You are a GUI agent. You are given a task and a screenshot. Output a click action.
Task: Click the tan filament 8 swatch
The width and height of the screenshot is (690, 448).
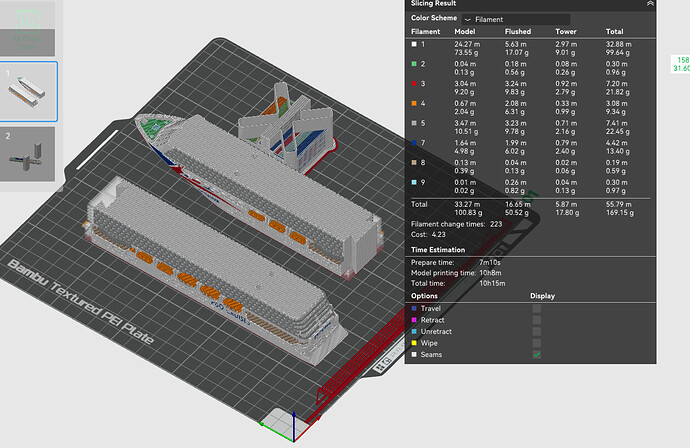[x=414, y=162]
